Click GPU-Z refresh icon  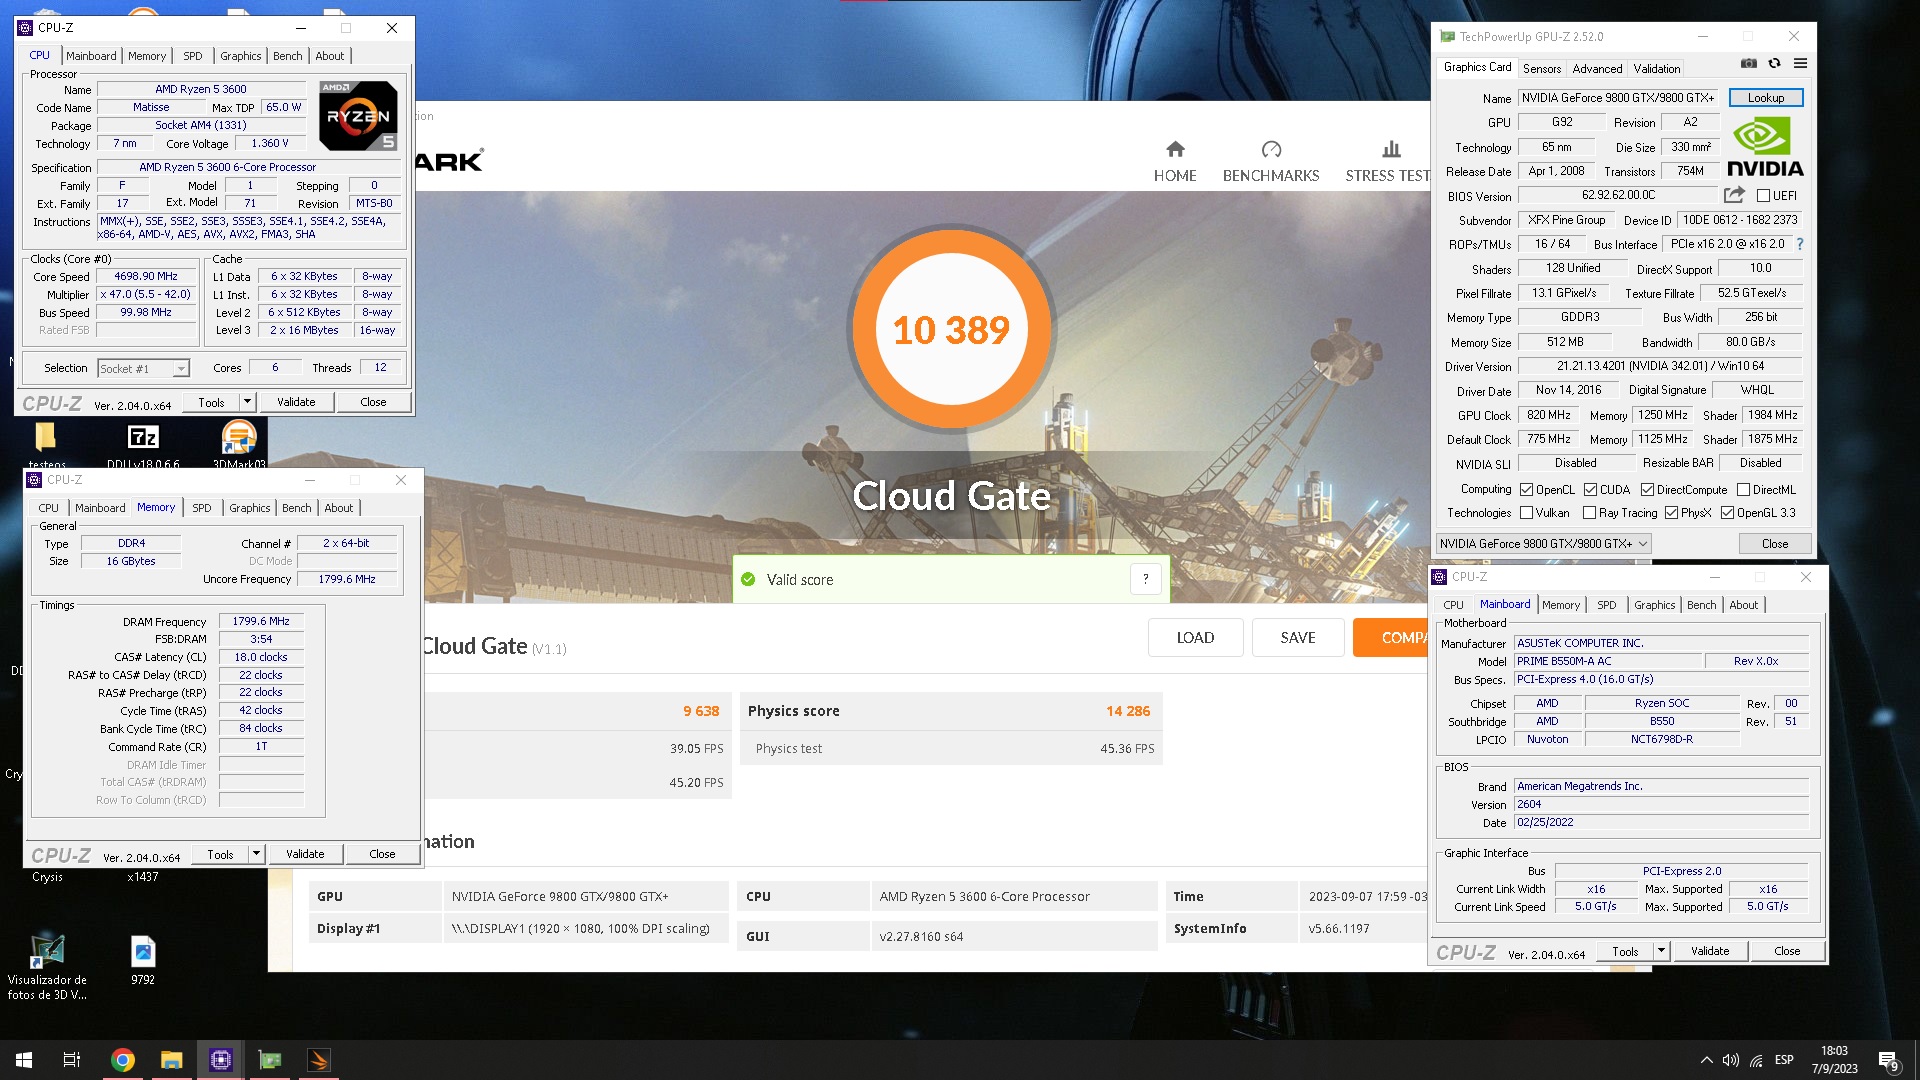coord(1774,63)
